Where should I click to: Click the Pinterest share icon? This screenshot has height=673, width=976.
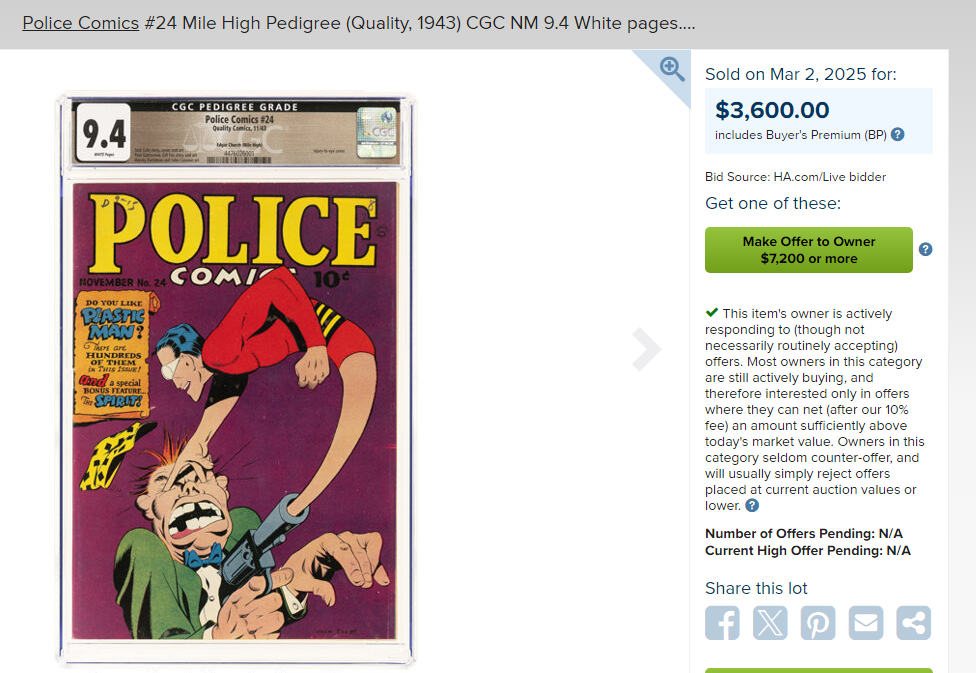point(818,622)
